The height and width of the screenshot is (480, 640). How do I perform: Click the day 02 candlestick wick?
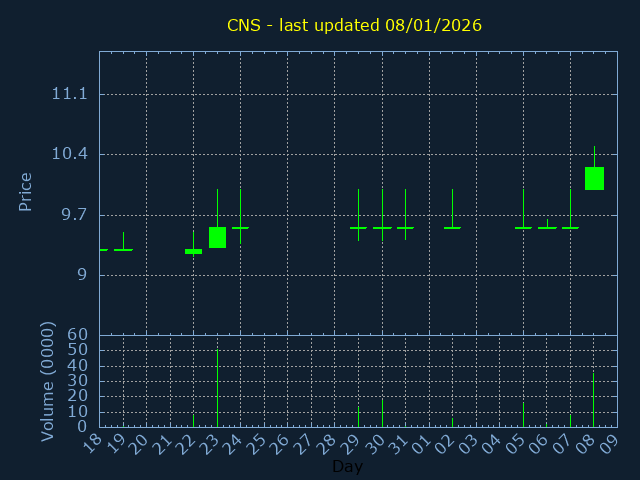(x=452, y=208)
